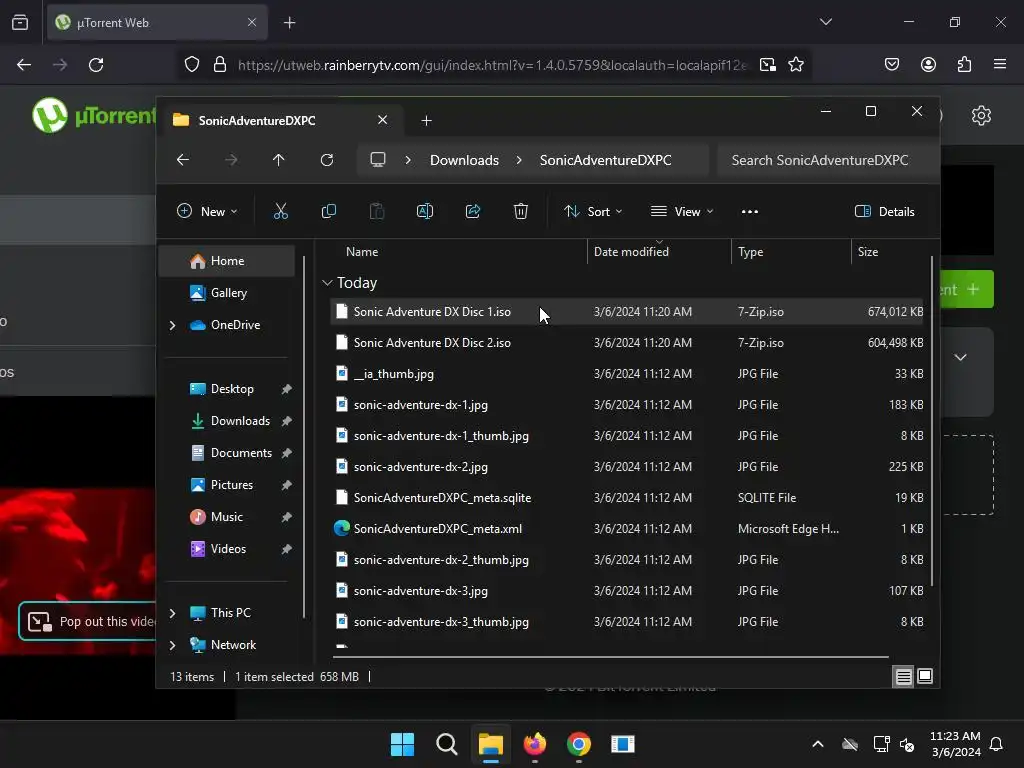The image size is (1024, 768).
Task: Open Windows taskbar Search
Action: coord(447,744)
